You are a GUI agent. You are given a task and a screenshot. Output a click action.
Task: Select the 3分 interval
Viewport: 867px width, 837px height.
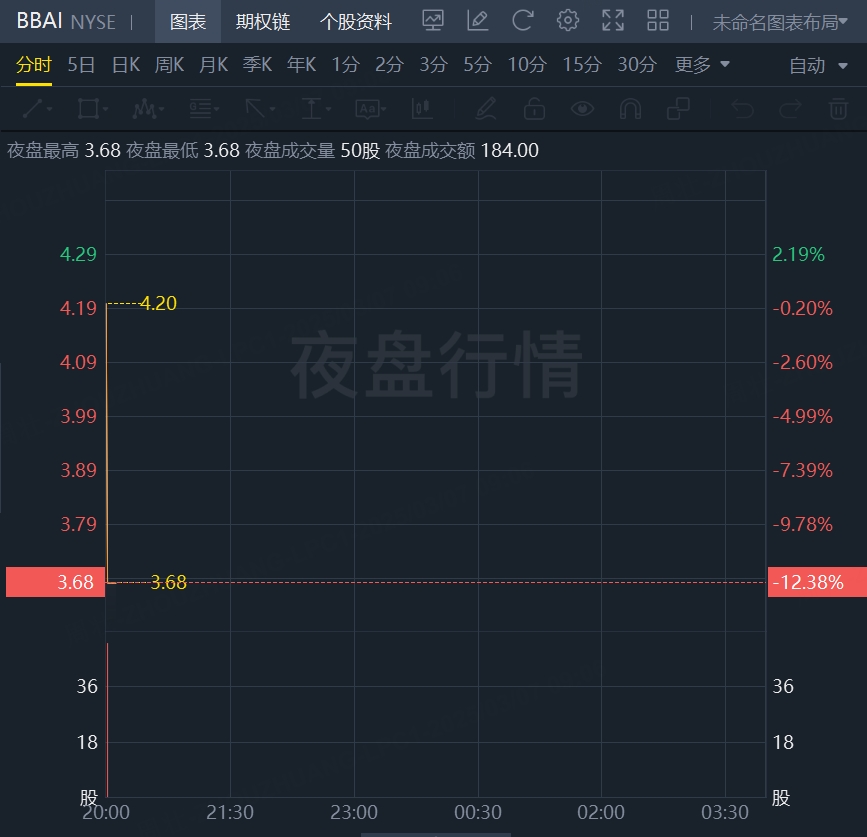434,65
